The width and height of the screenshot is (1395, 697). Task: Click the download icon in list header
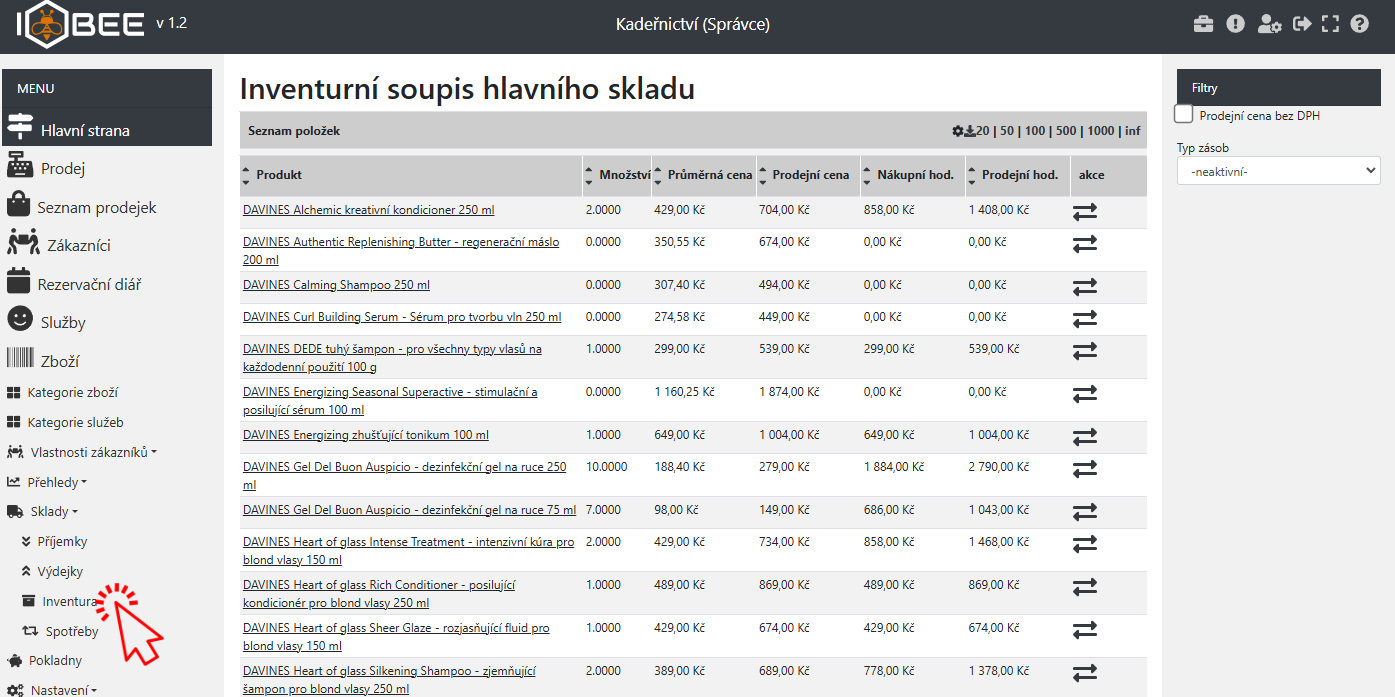click(970, 131)
